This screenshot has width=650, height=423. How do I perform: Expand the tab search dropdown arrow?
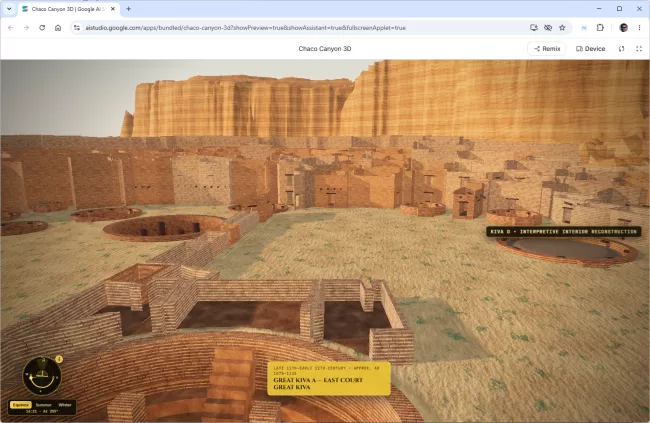coord(9,9)
